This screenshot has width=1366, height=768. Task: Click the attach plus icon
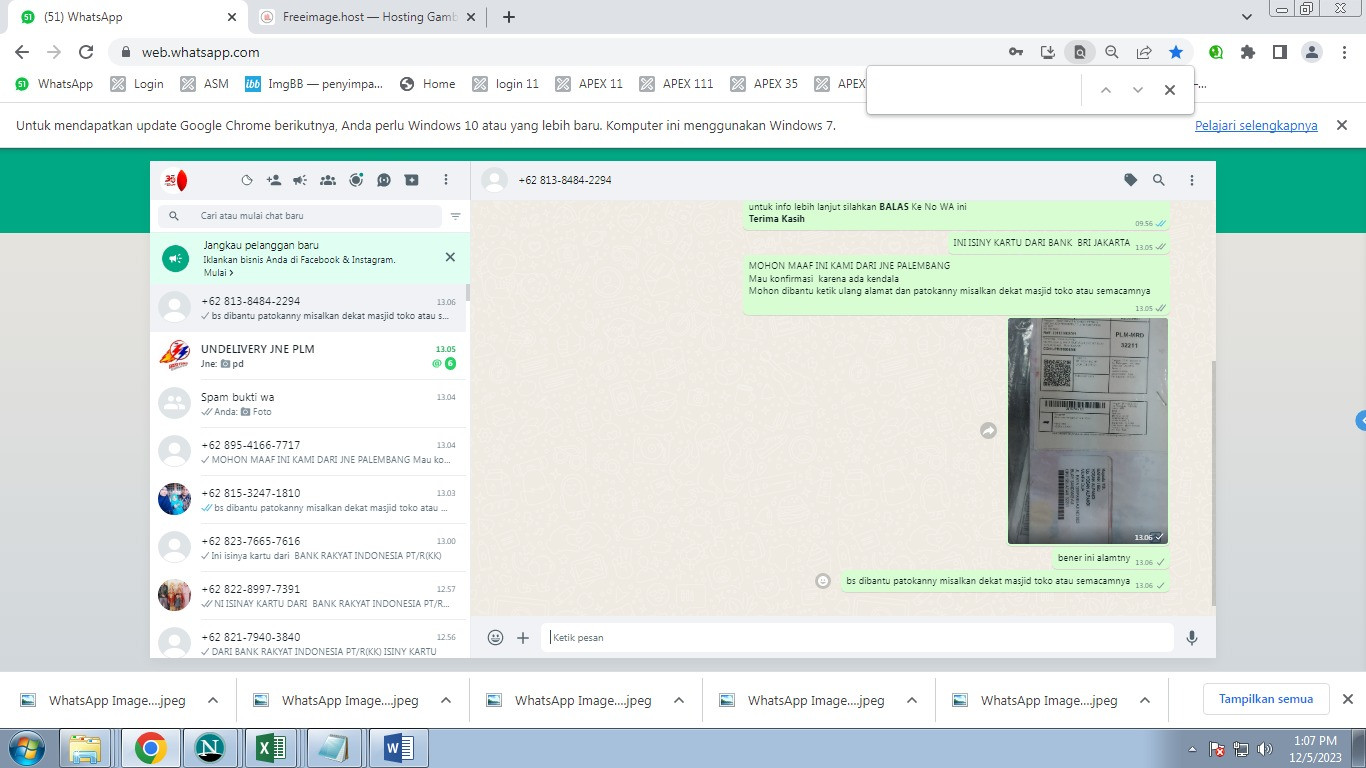click(x=523, y=637)
